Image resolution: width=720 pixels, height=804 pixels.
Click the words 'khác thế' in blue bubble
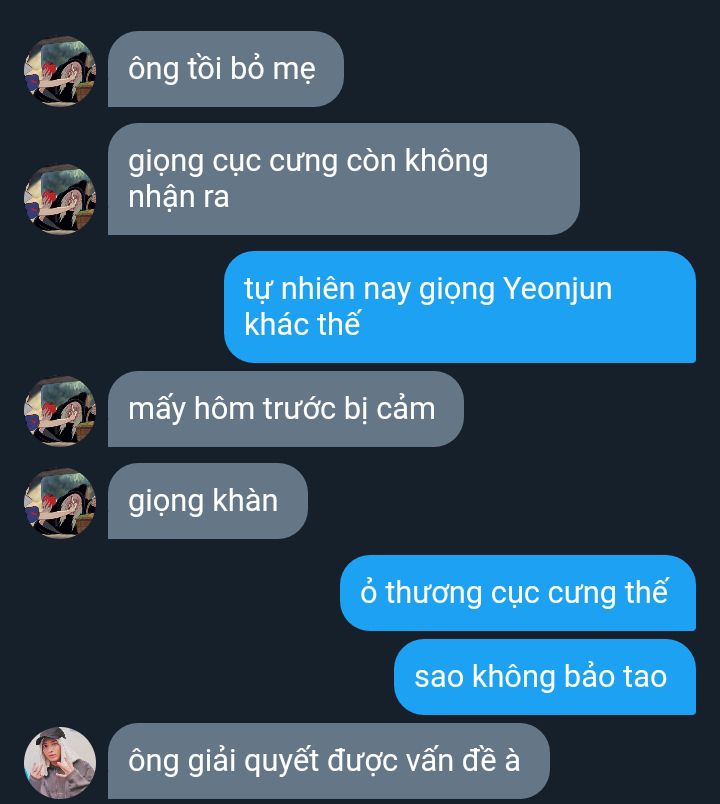(x=302, y=324)
